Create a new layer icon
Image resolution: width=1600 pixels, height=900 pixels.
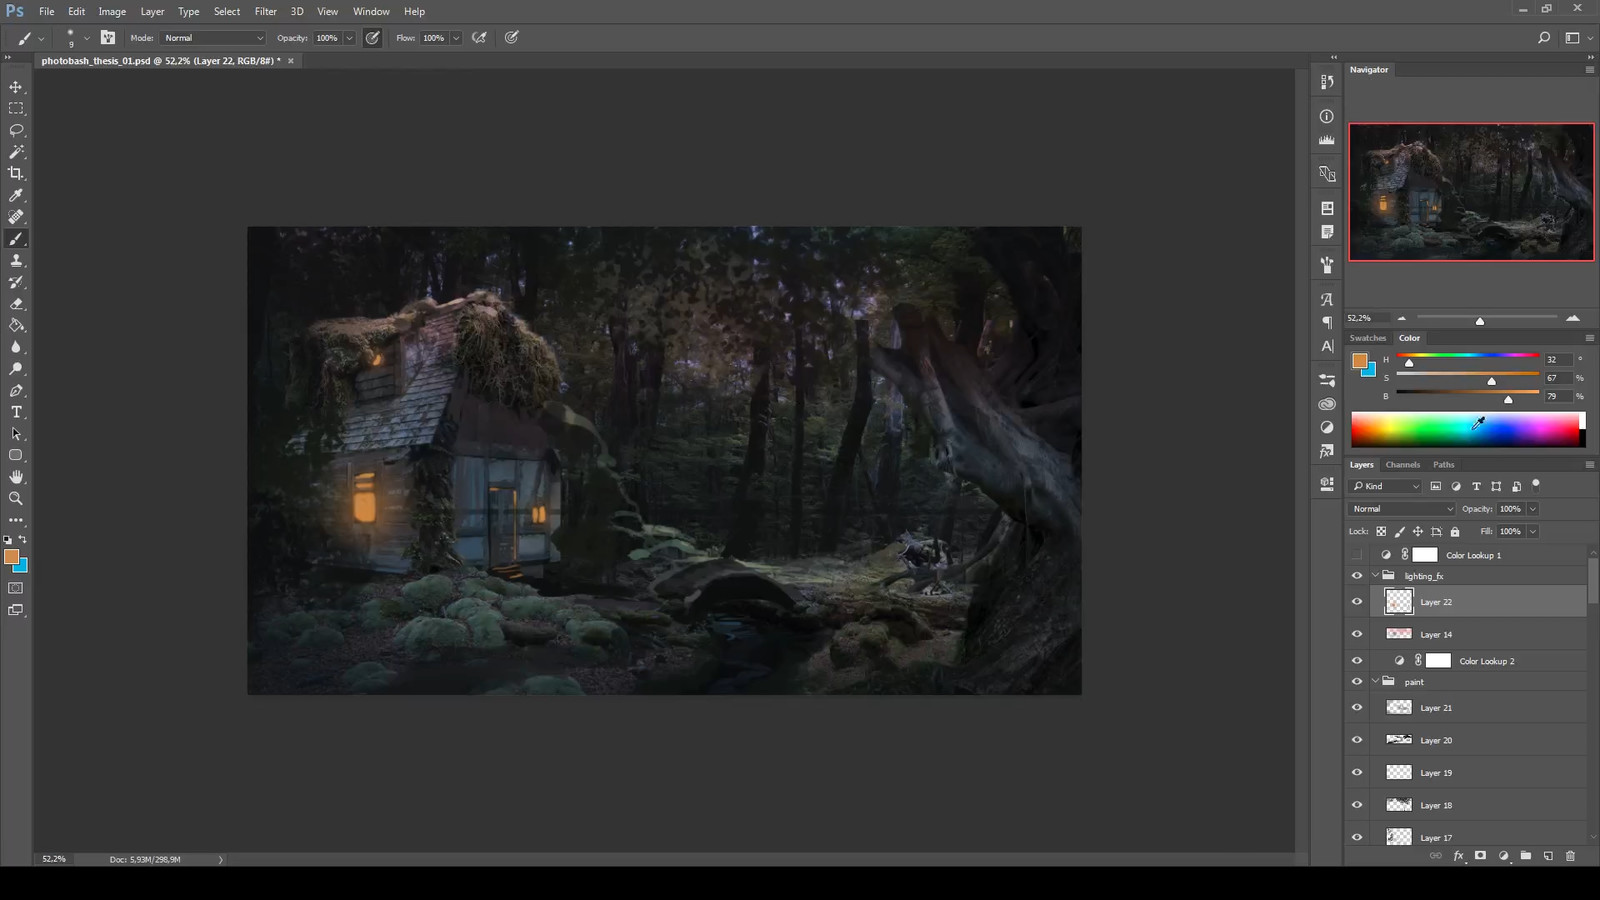[1548, 856]
